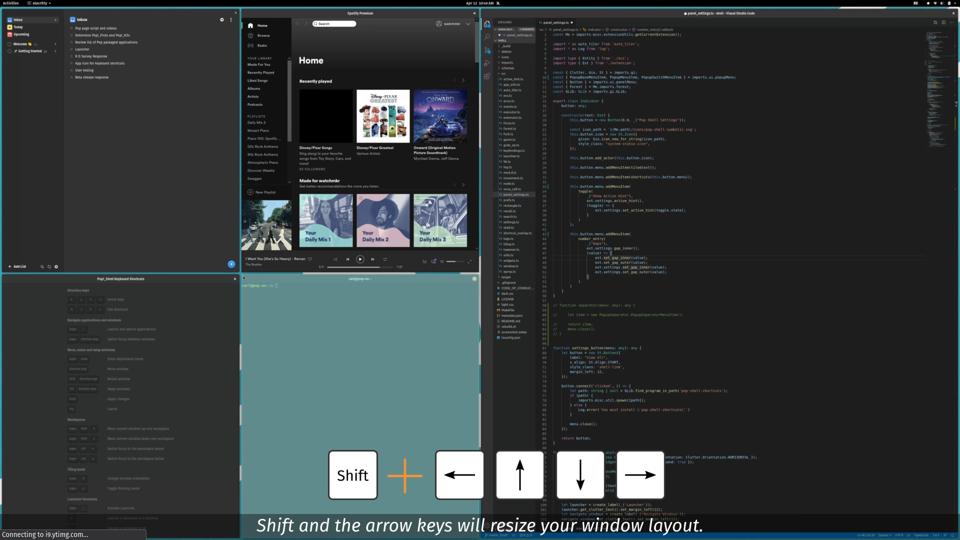The height and width of the screenshot is (540, 960).
Task: Skip to next track in Spotify
Action: [x=372, y=260]
